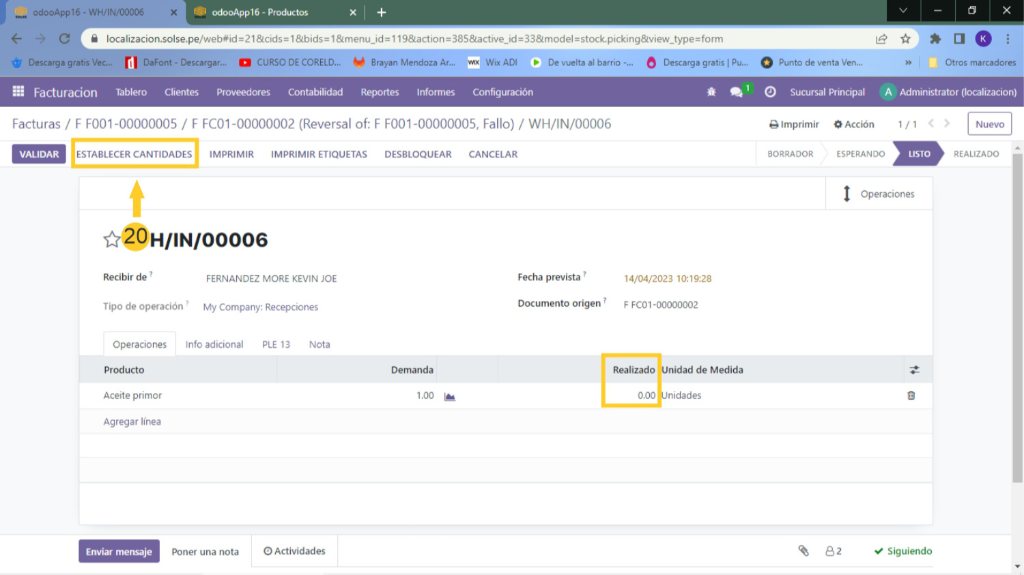Expand the Acción dropdown
The height and width of the screenshot is (575, 1024).
[x=853, y=125]
